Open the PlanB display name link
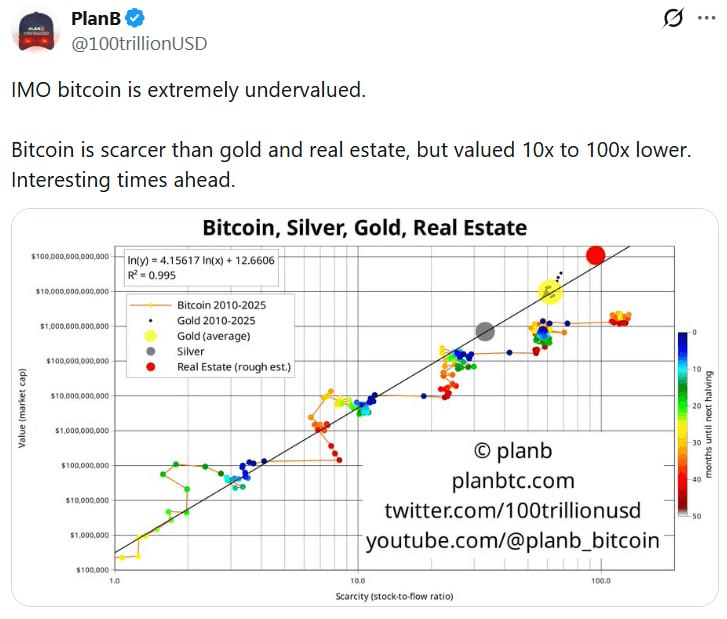This screenshot has width=727, height=619. click(x=97, y=19)
